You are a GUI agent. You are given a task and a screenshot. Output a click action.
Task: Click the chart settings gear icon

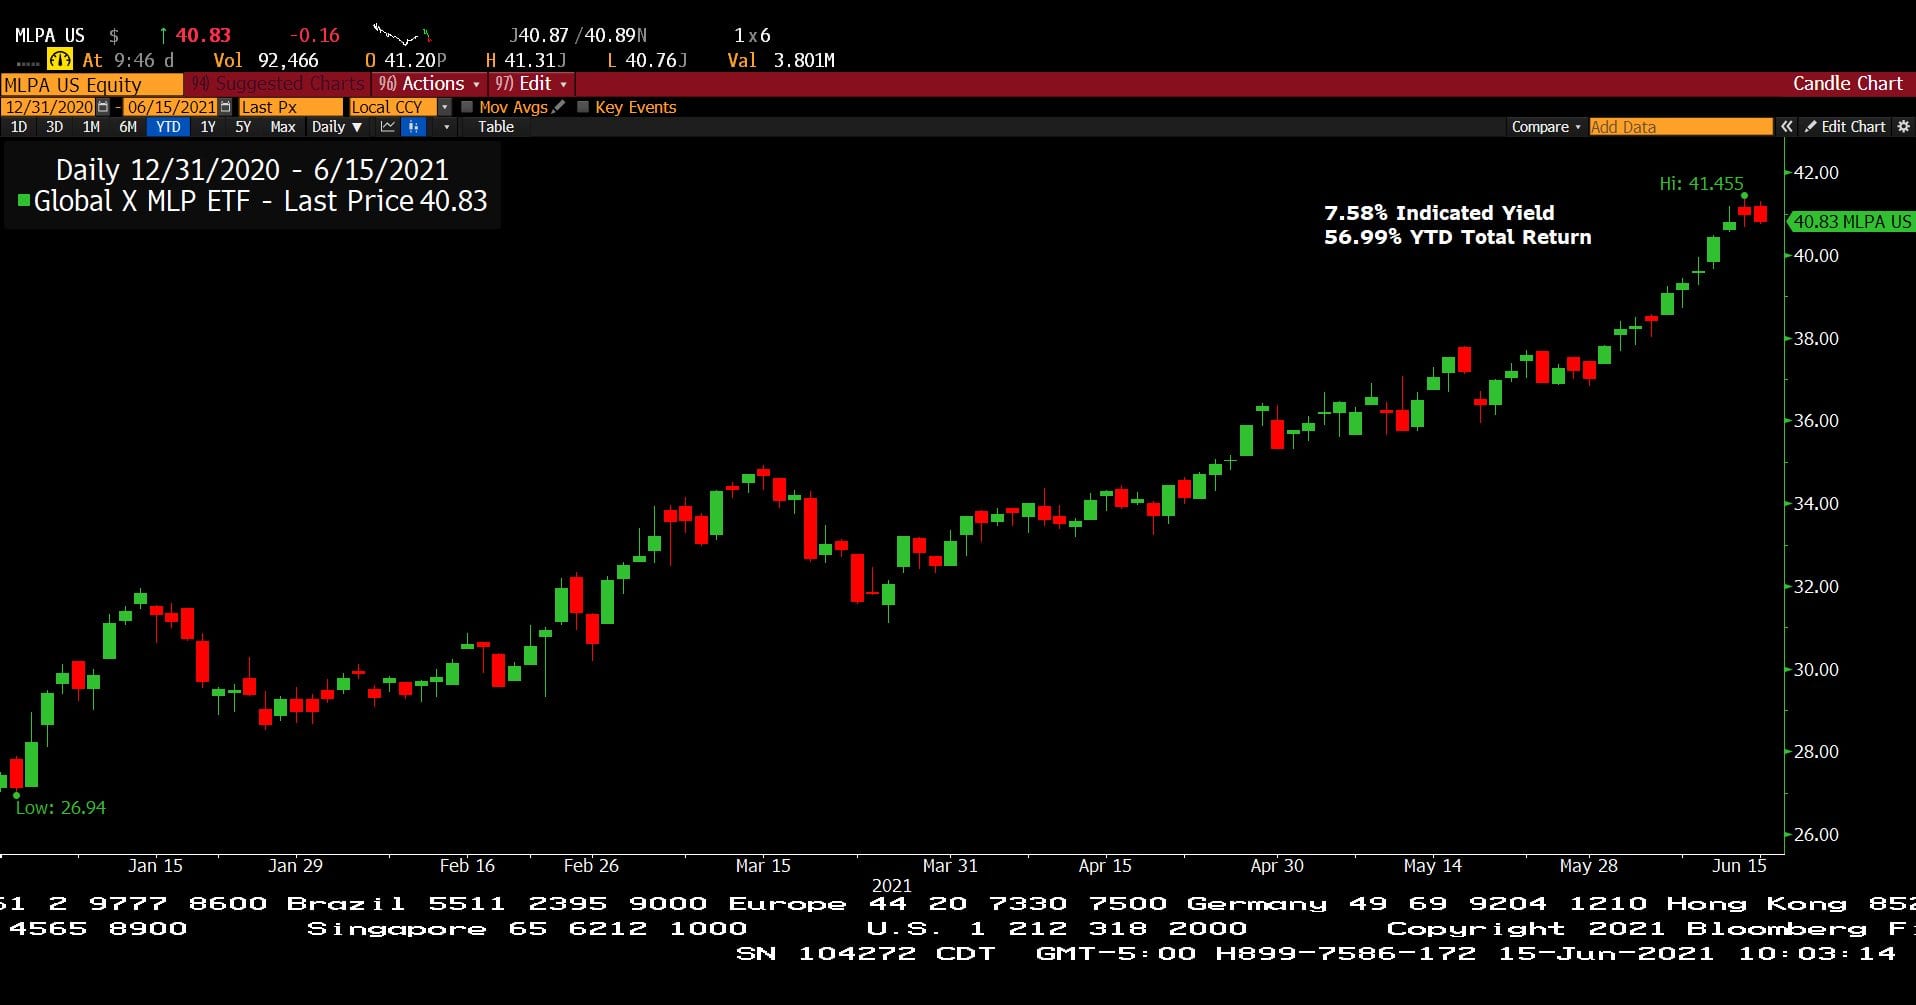click(1903, 127)
